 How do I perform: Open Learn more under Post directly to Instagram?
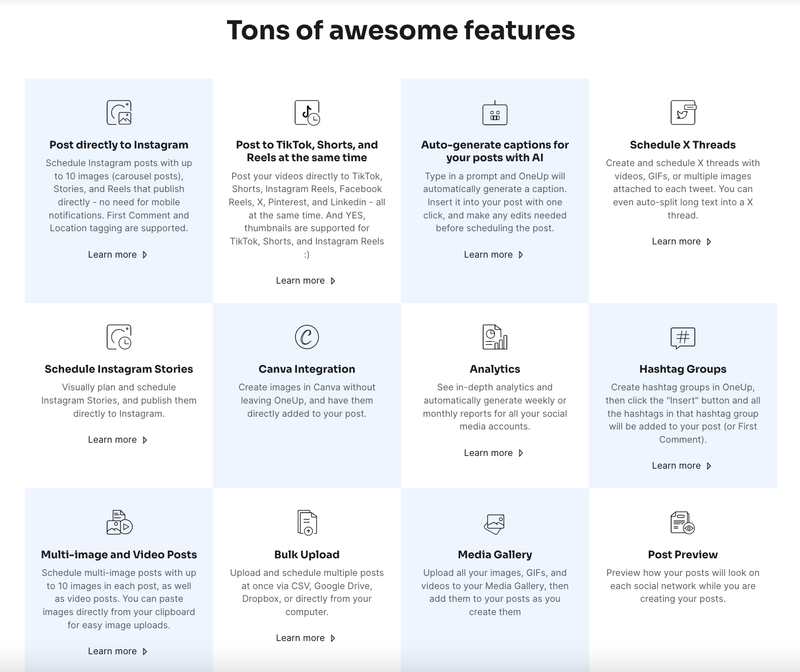[118, 255]
